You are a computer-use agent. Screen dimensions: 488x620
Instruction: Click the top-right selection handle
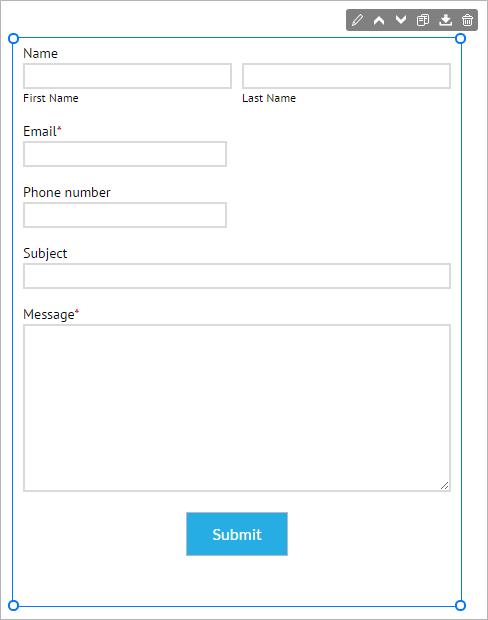460,38
